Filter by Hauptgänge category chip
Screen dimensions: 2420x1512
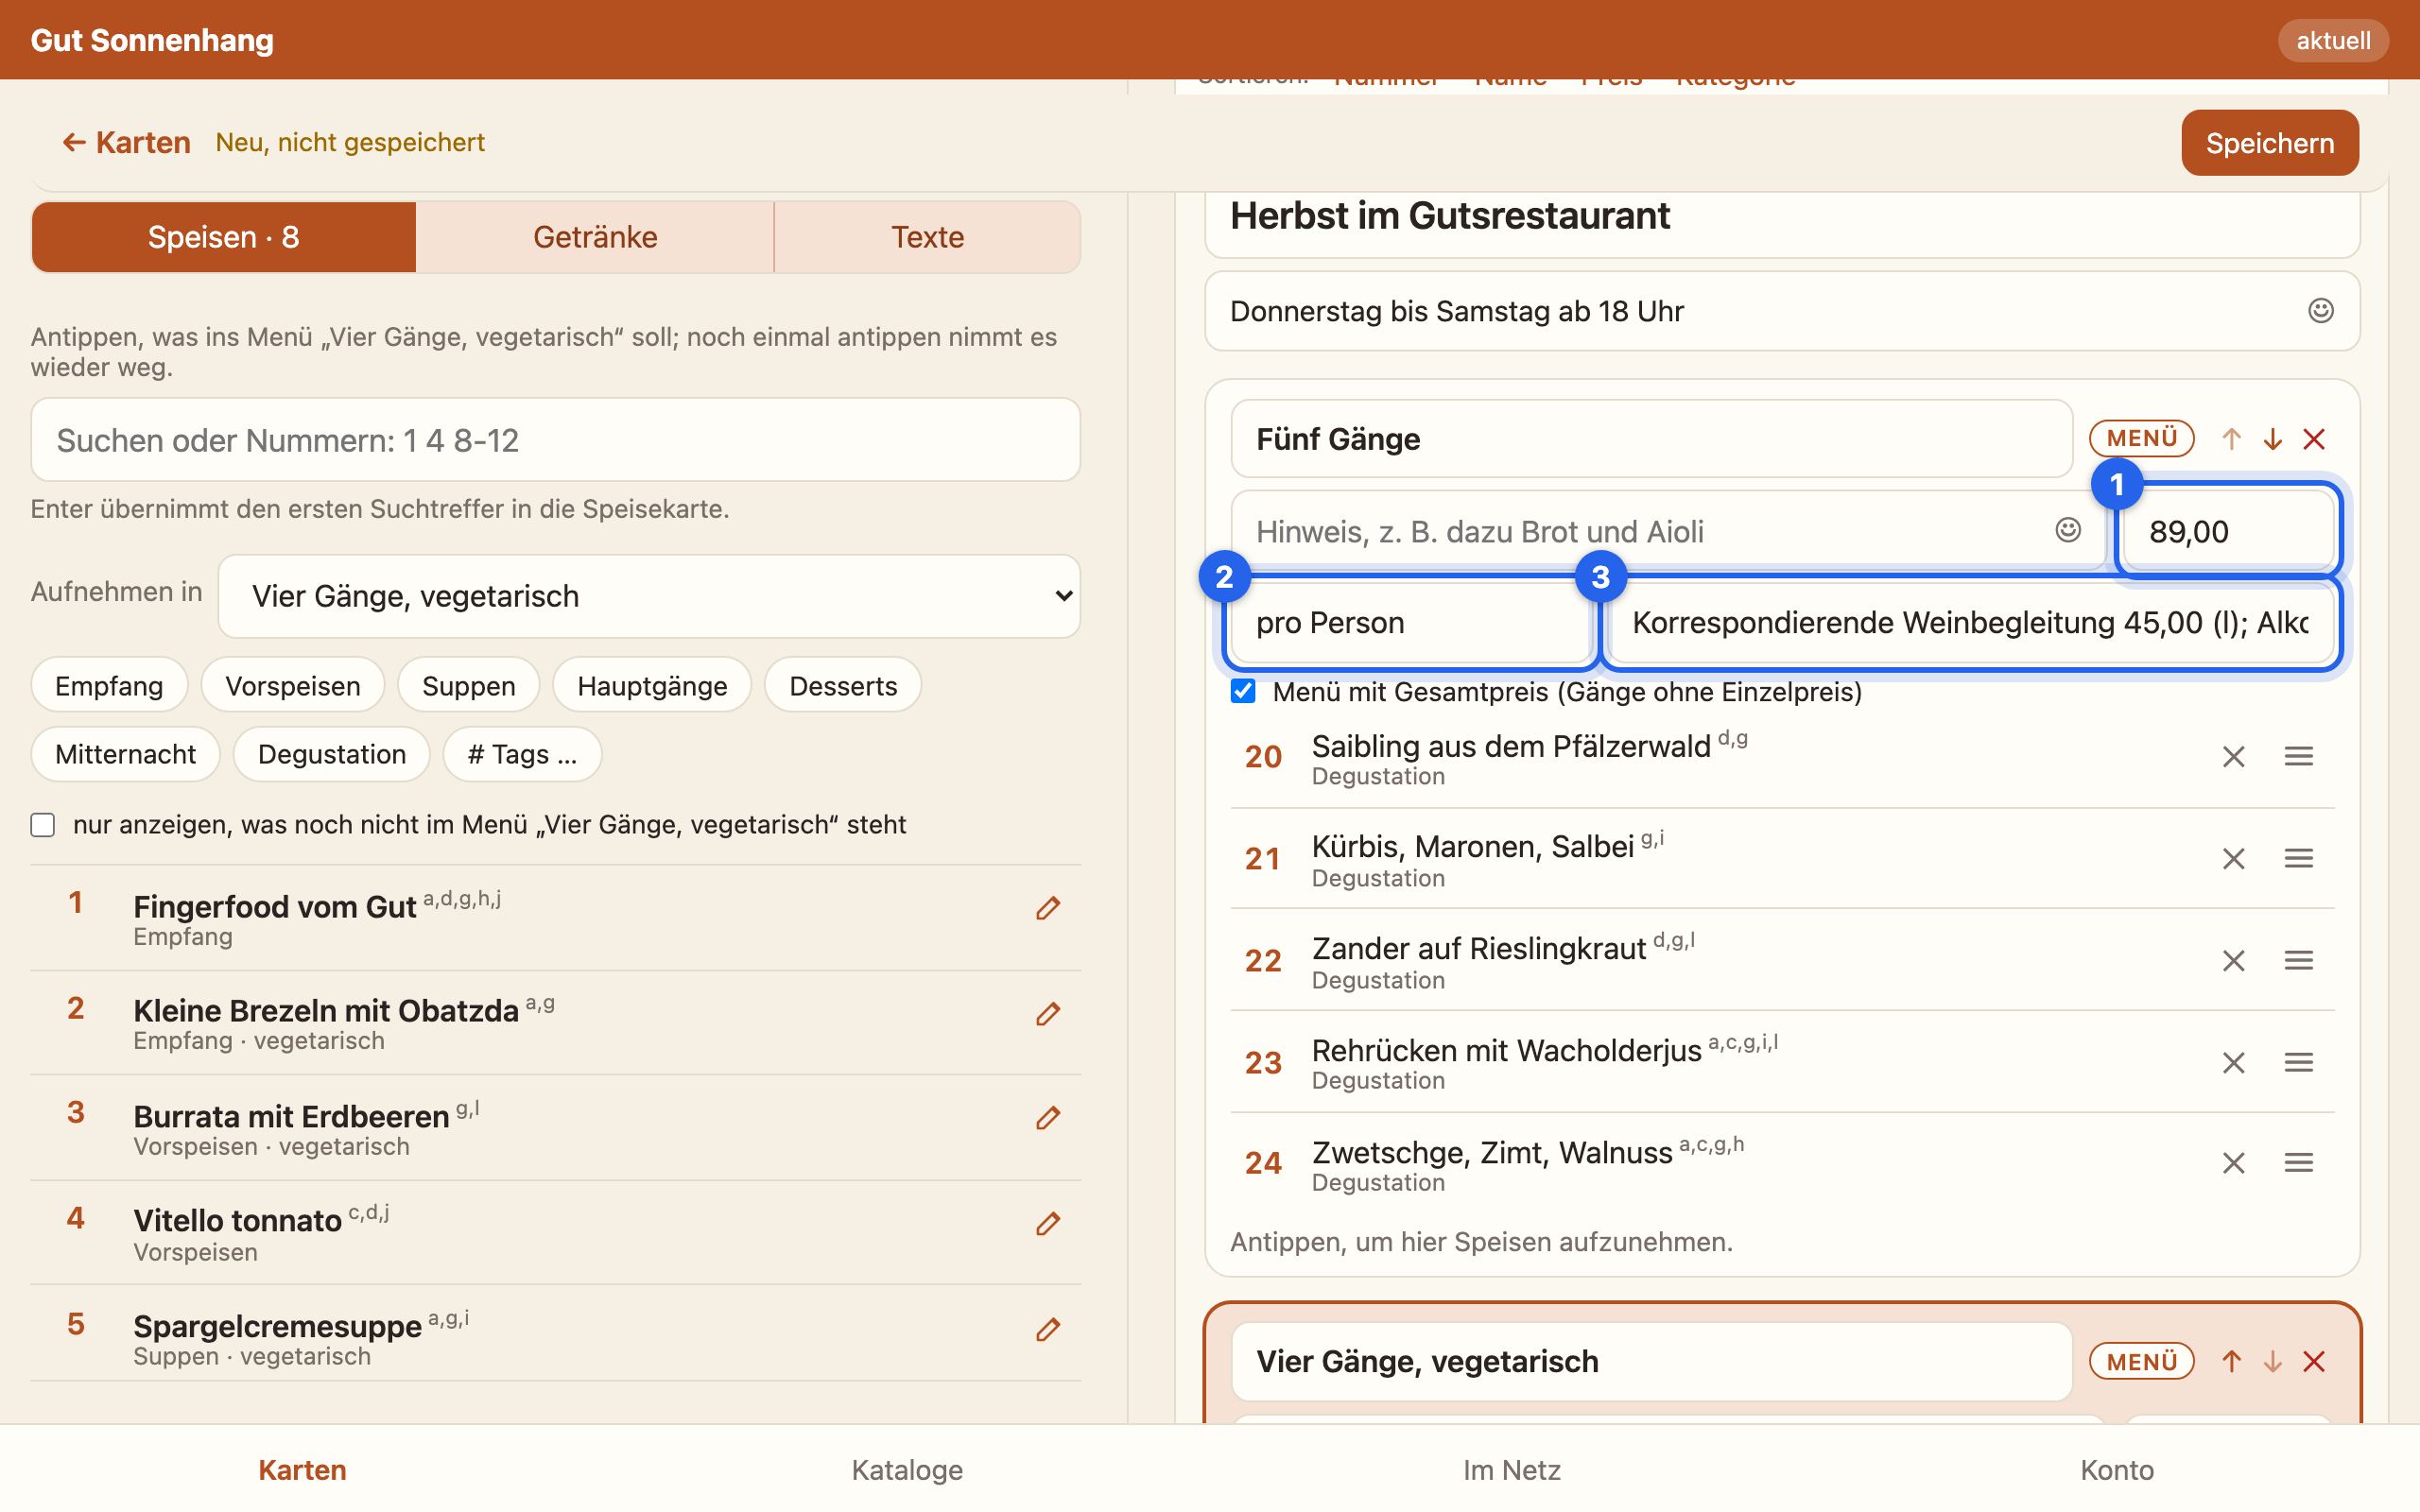click(652, 686)
